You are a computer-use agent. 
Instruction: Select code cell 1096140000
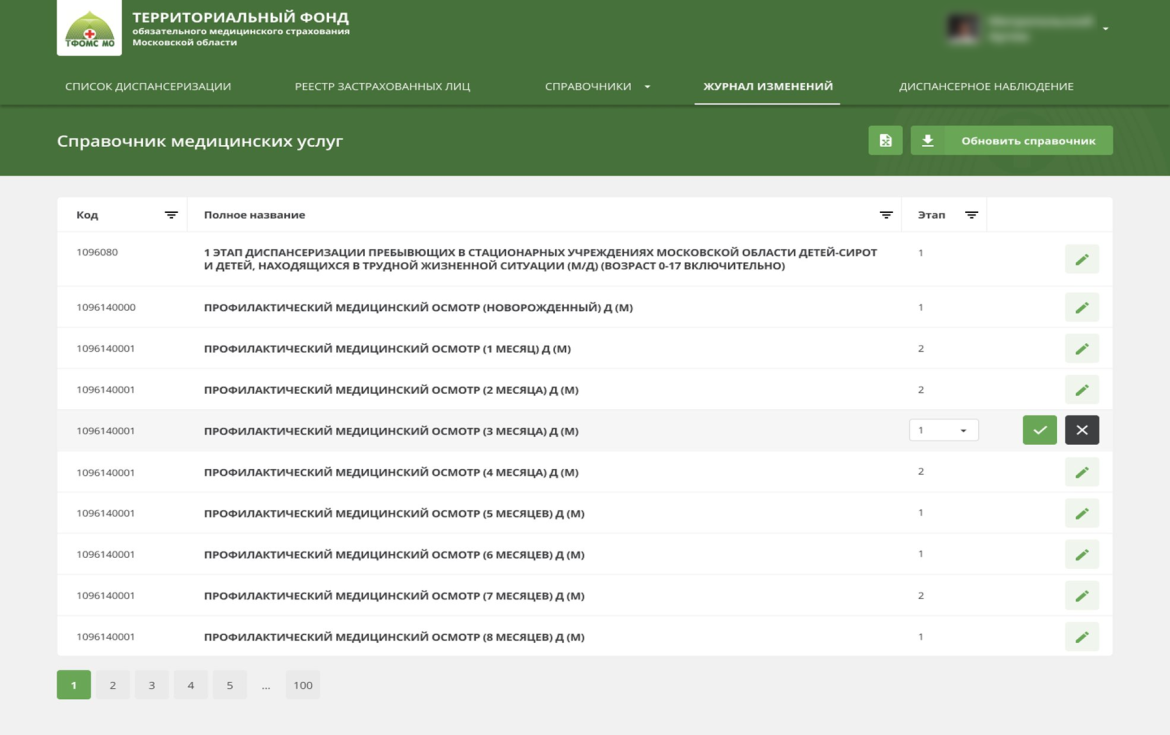click(x=106, y=307)
